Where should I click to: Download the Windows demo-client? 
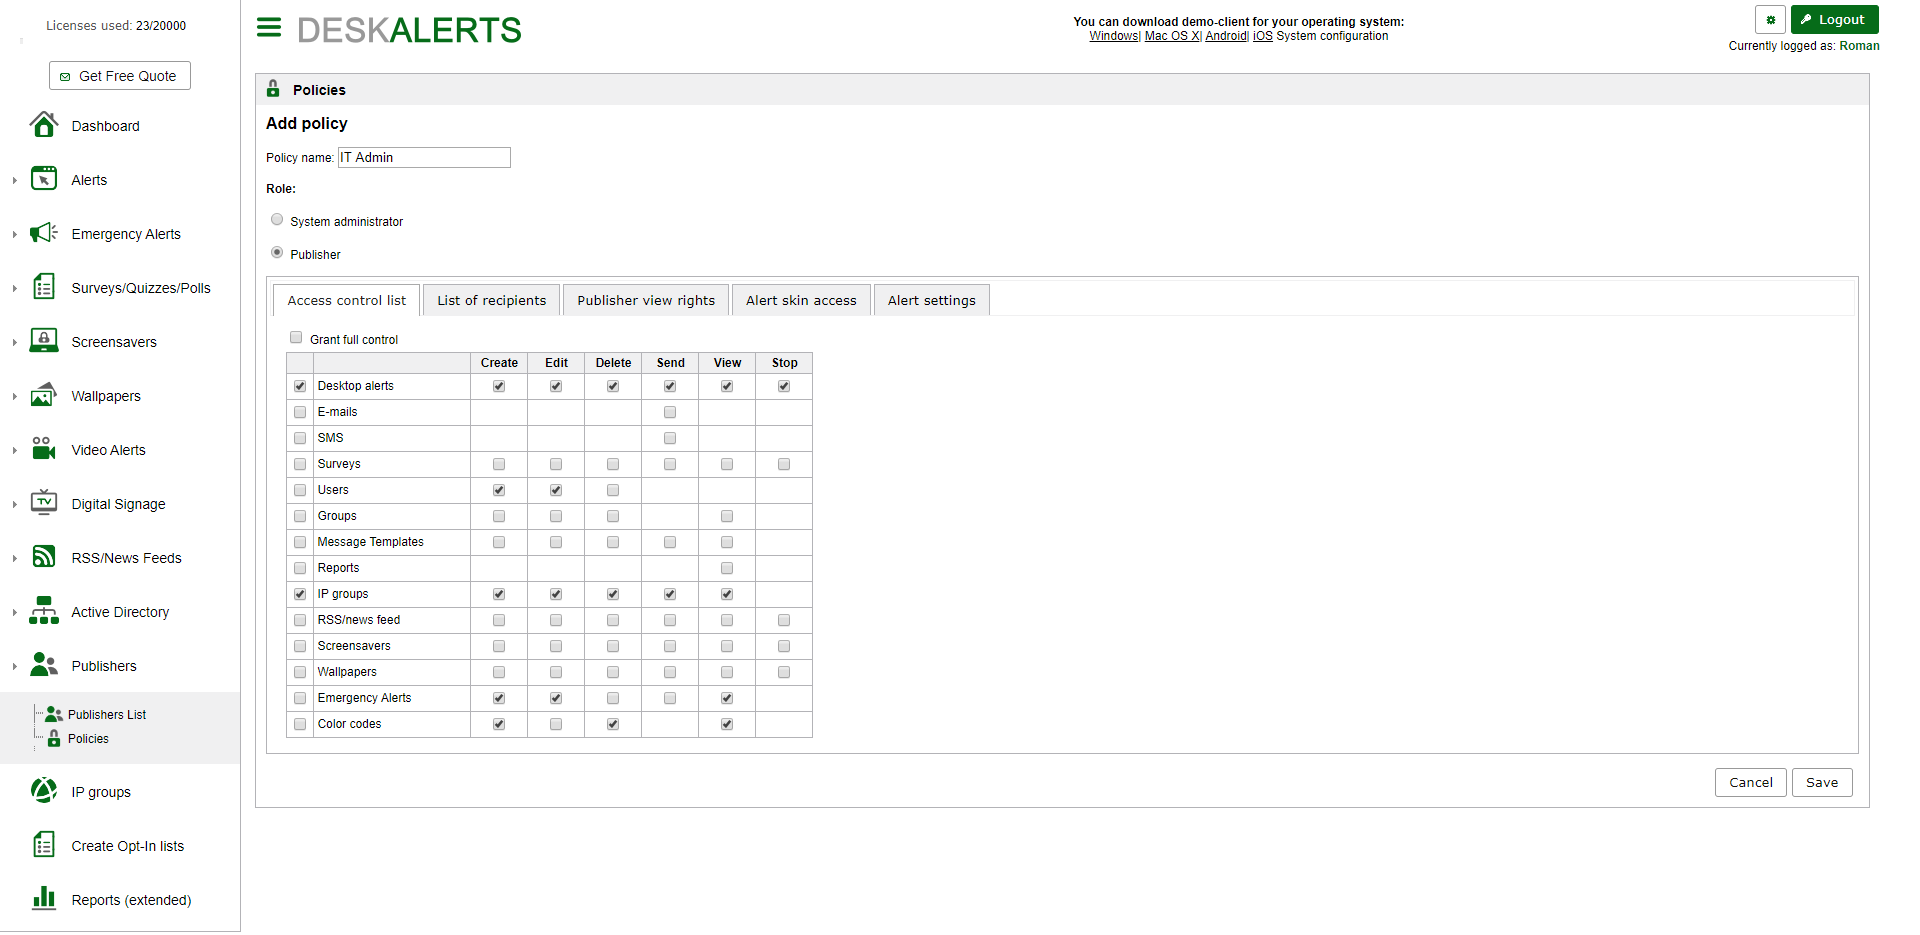pos(1112,35)
